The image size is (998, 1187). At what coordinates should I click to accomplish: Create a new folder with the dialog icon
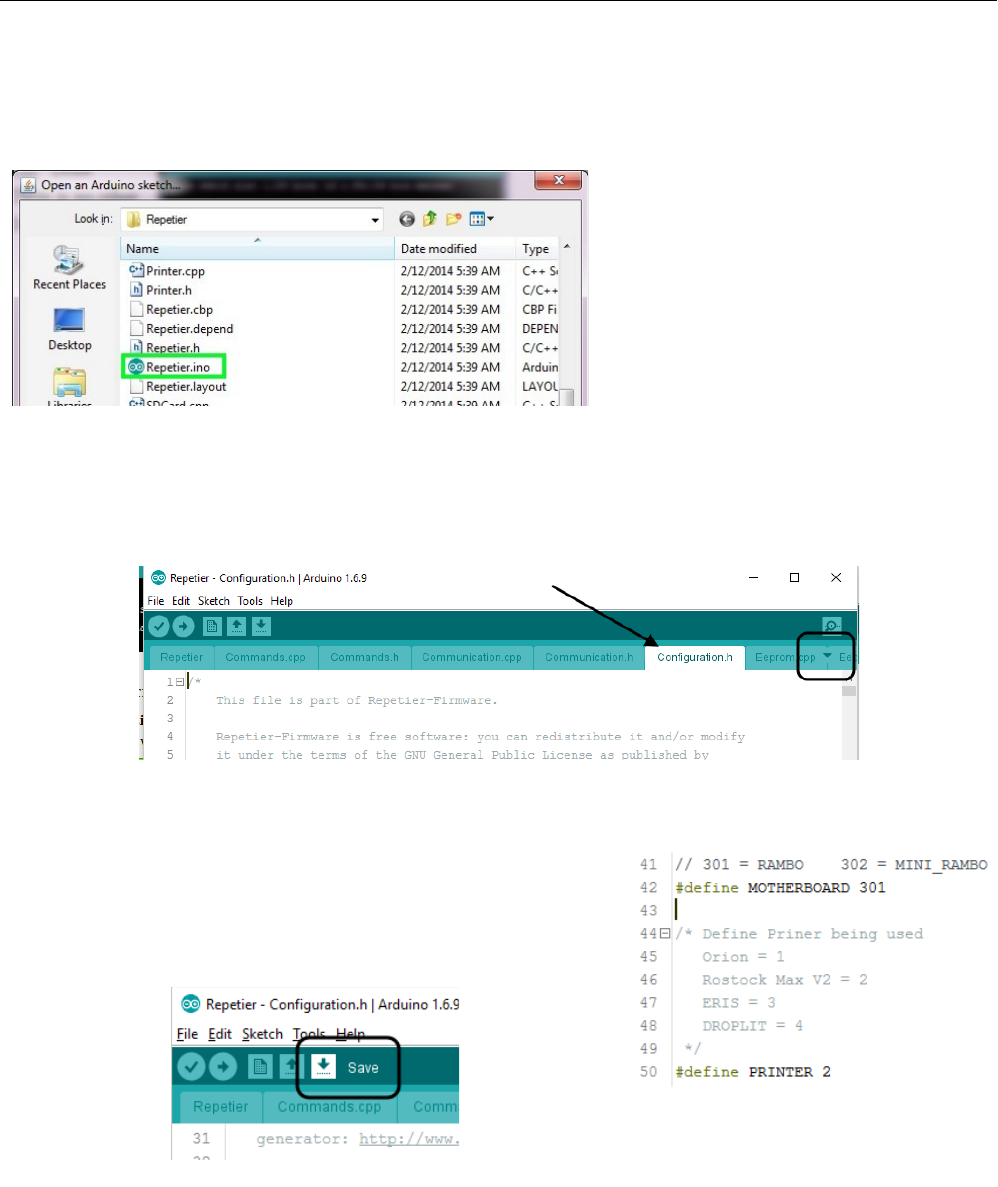pos(454,219)
